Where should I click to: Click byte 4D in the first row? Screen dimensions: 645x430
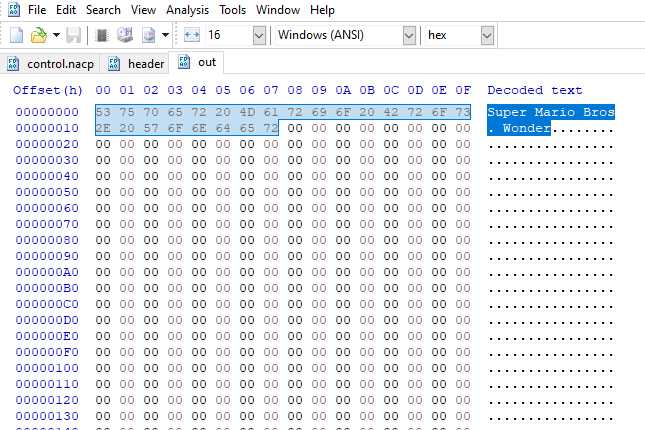[247, 112]
